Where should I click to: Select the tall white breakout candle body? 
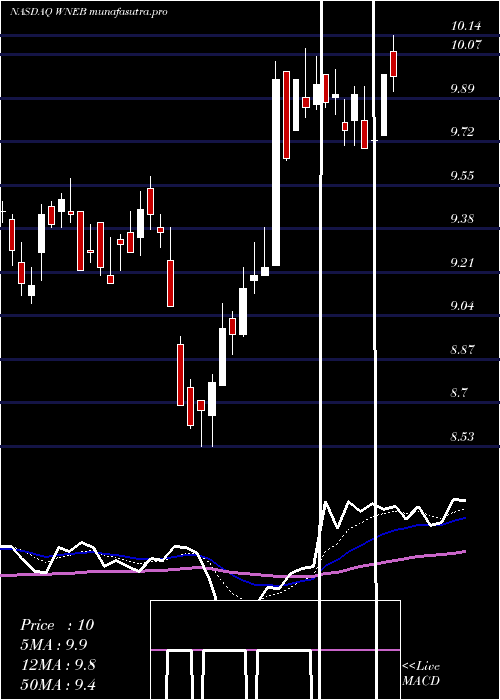pyautogui.click(x=276, y=172)
